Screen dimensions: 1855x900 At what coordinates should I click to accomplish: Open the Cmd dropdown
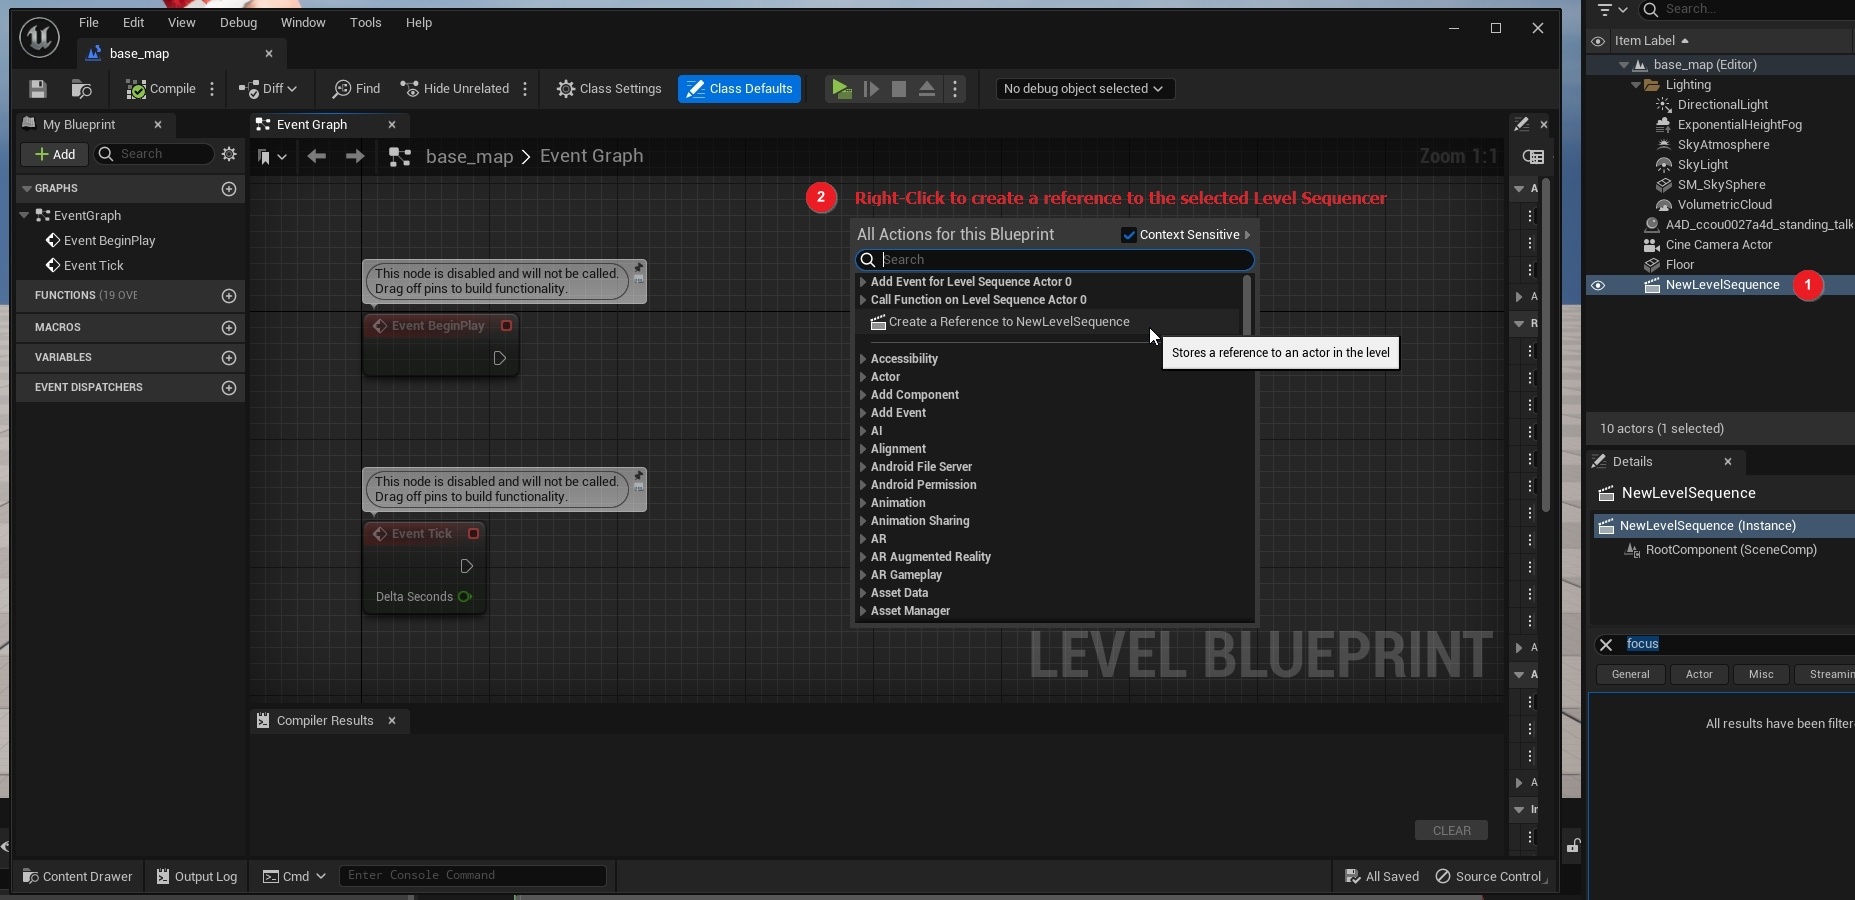click(294, 877)
